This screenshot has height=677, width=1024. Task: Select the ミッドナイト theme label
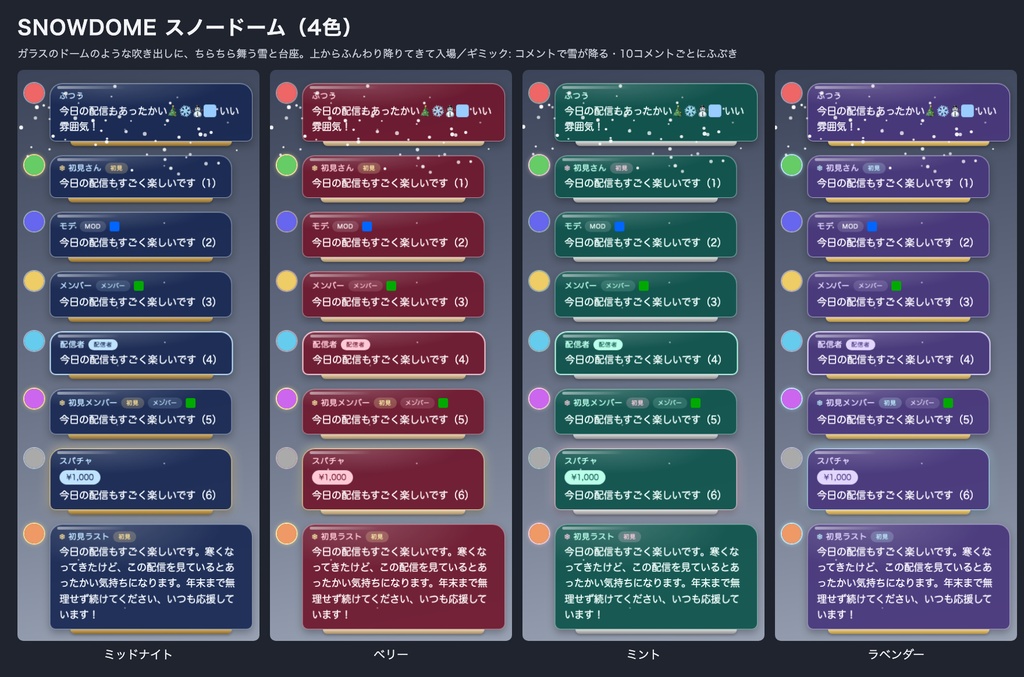coord(138,654)
